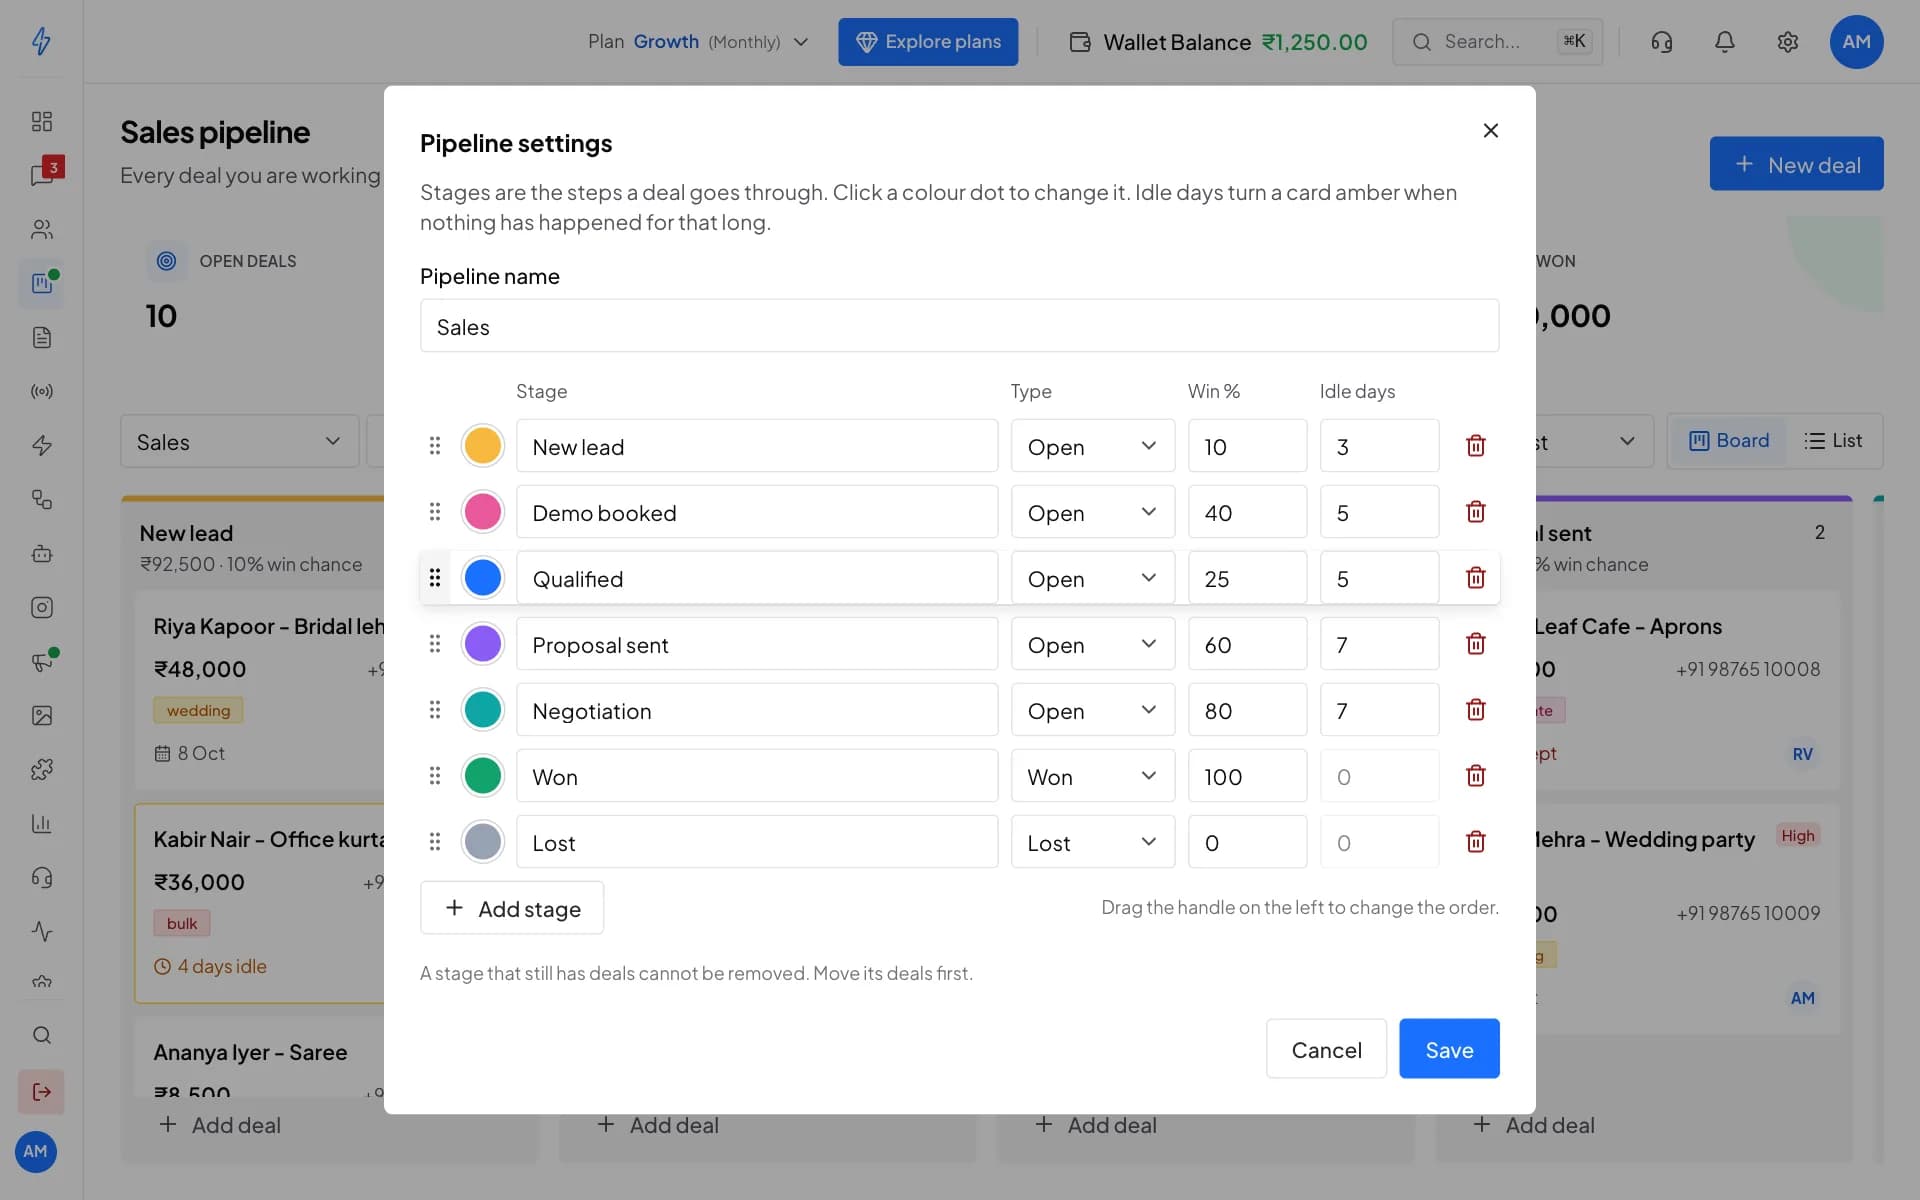The image size is (1920, 1200).
Task: Edit the Pipeline name field
Action: (959, 326)
